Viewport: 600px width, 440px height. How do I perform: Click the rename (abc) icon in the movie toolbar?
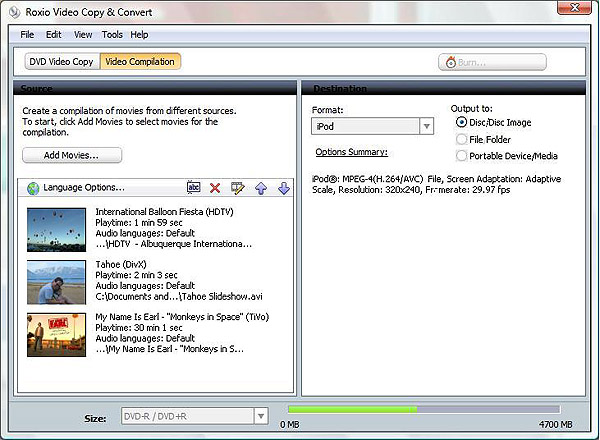[194, 187]
